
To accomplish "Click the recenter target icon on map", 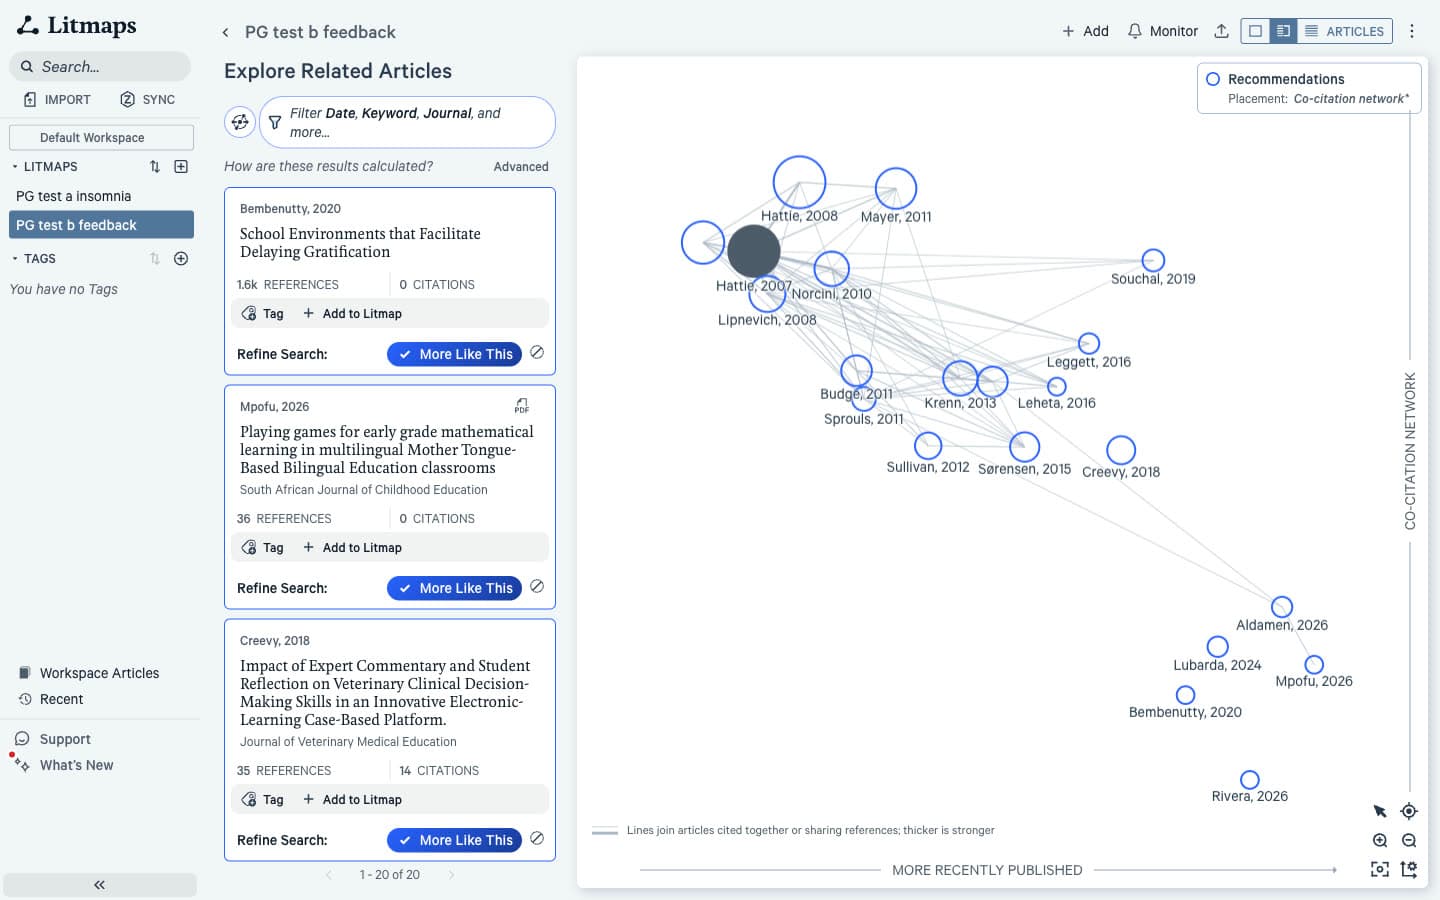I will click(1409, 811).
